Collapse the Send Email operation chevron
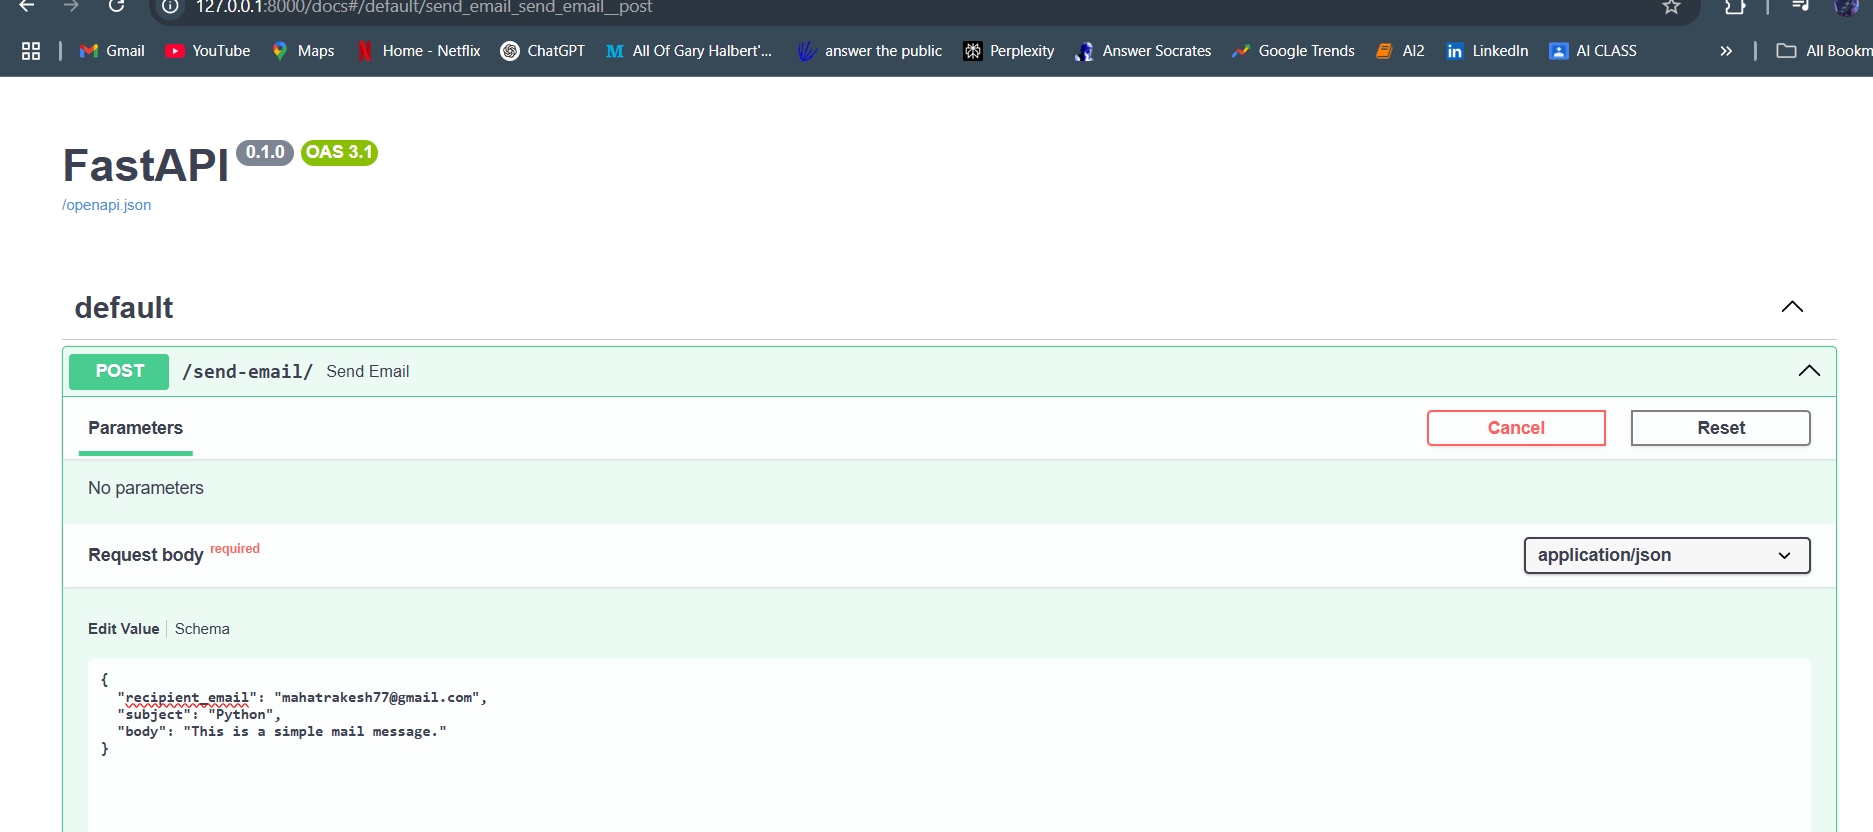This screenshot has width=1873, height=832. click(x=1809, y=371)
